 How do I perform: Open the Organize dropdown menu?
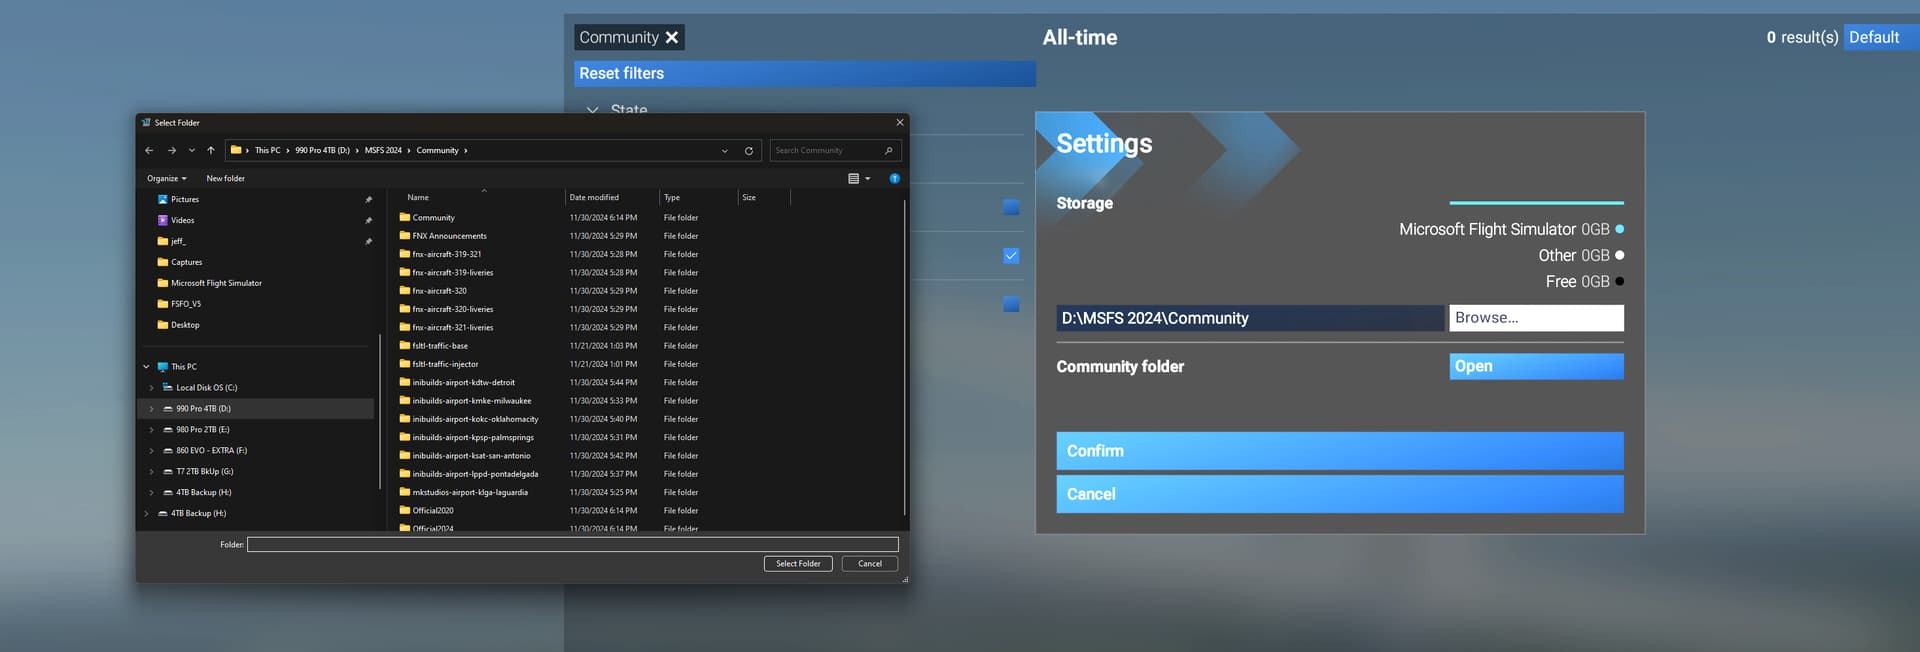[x=166, y=179]
